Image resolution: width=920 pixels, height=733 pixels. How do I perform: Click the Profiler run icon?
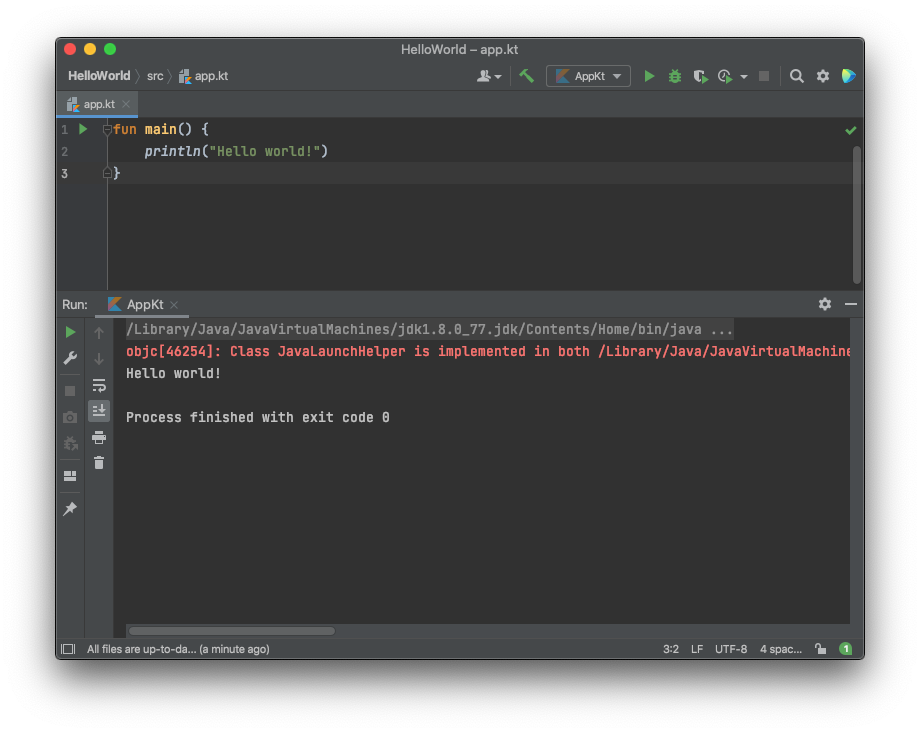[x=725, y=76]
